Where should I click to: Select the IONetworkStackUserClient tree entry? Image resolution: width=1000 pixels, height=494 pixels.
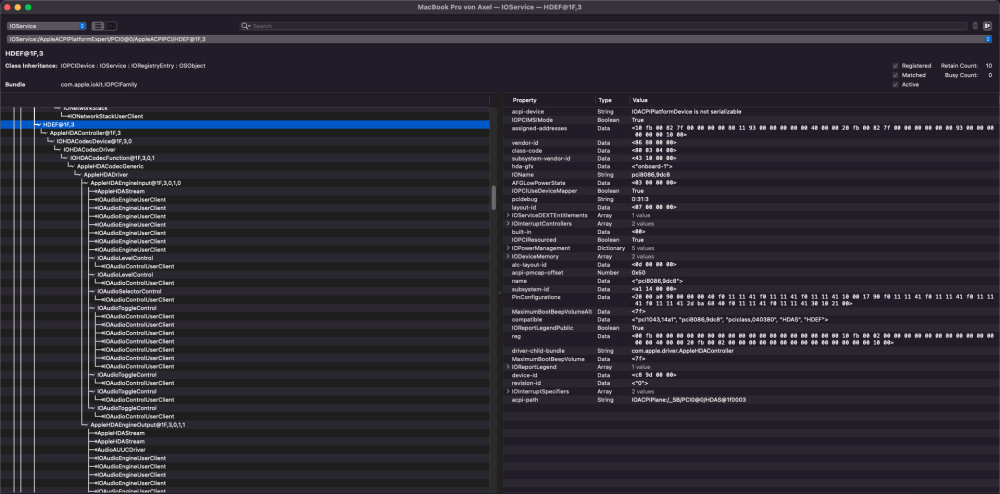pyautogui.click(x=107, y=117)
